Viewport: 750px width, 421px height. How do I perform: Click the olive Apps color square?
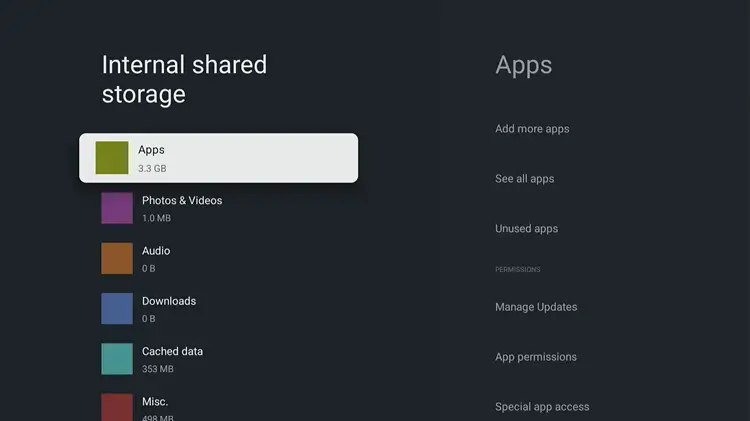click(x=112, y=157)
